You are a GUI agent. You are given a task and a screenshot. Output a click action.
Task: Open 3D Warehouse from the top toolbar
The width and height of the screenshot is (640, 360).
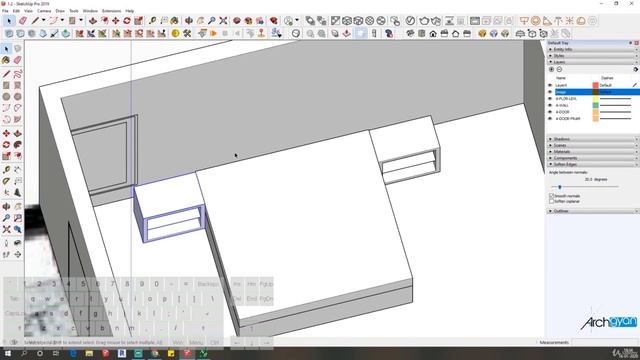coord(237,20)
